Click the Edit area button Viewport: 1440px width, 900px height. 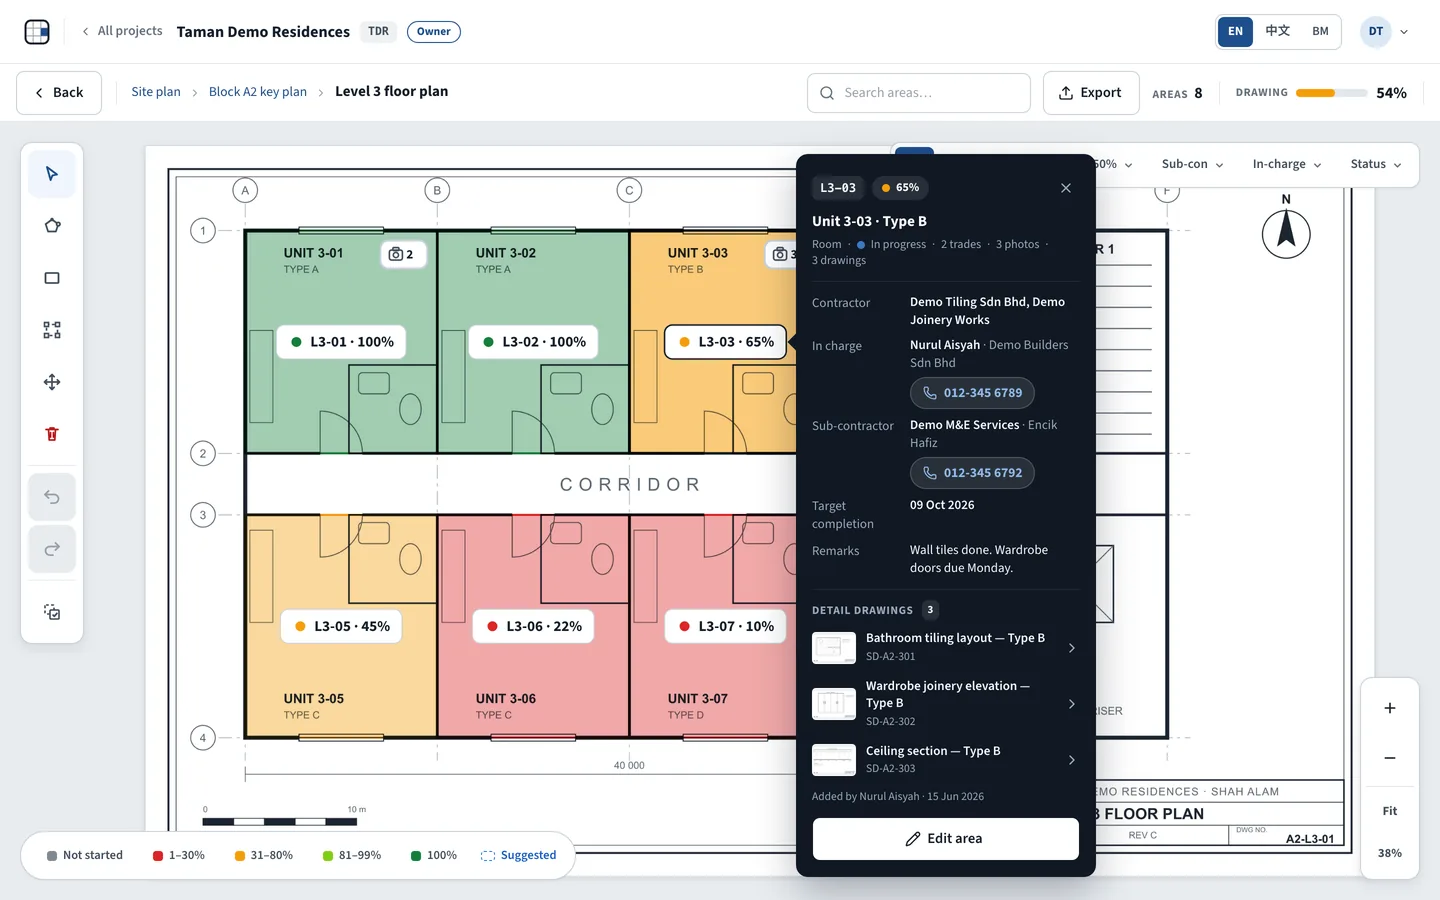click(x=945, y=839)
